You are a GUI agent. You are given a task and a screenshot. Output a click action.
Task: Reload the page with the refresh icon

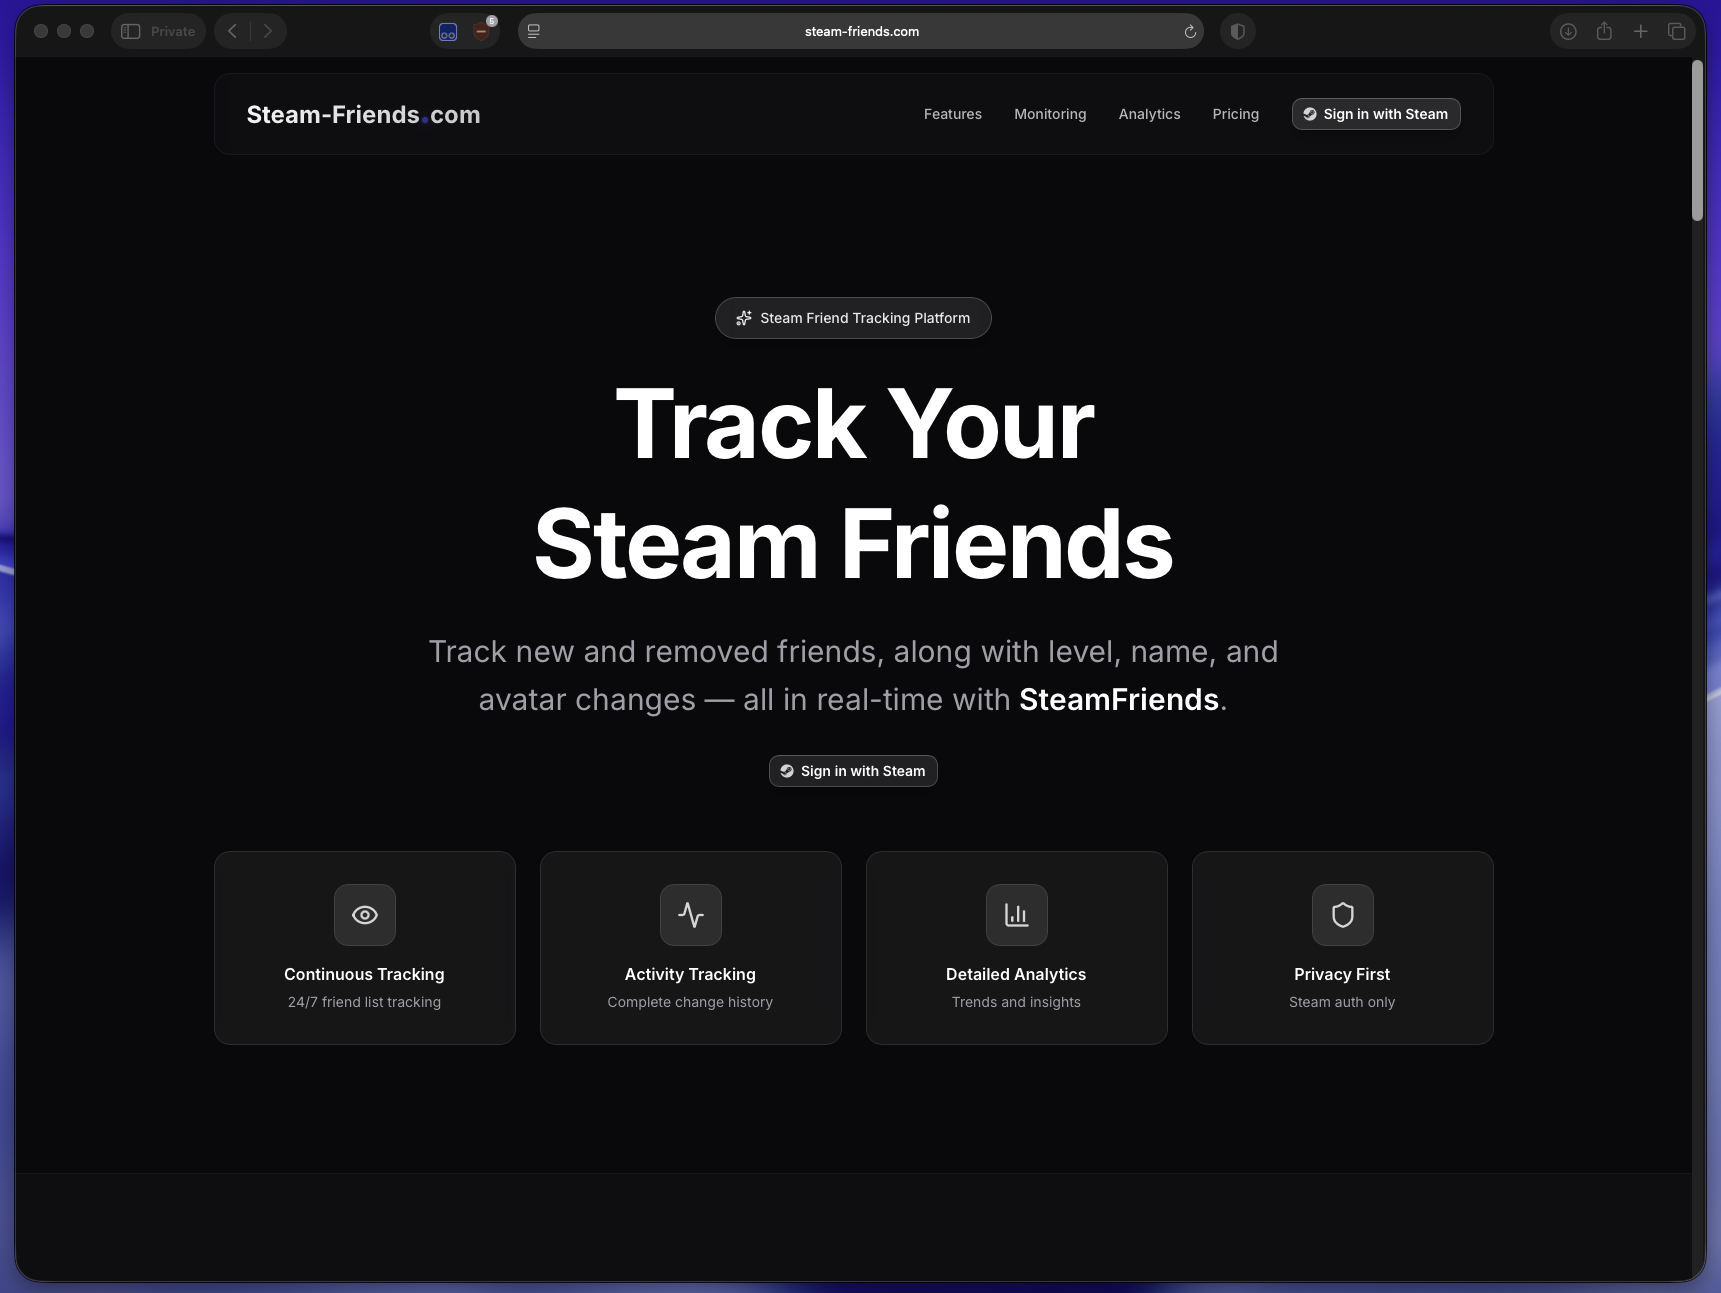(1190, 32)
